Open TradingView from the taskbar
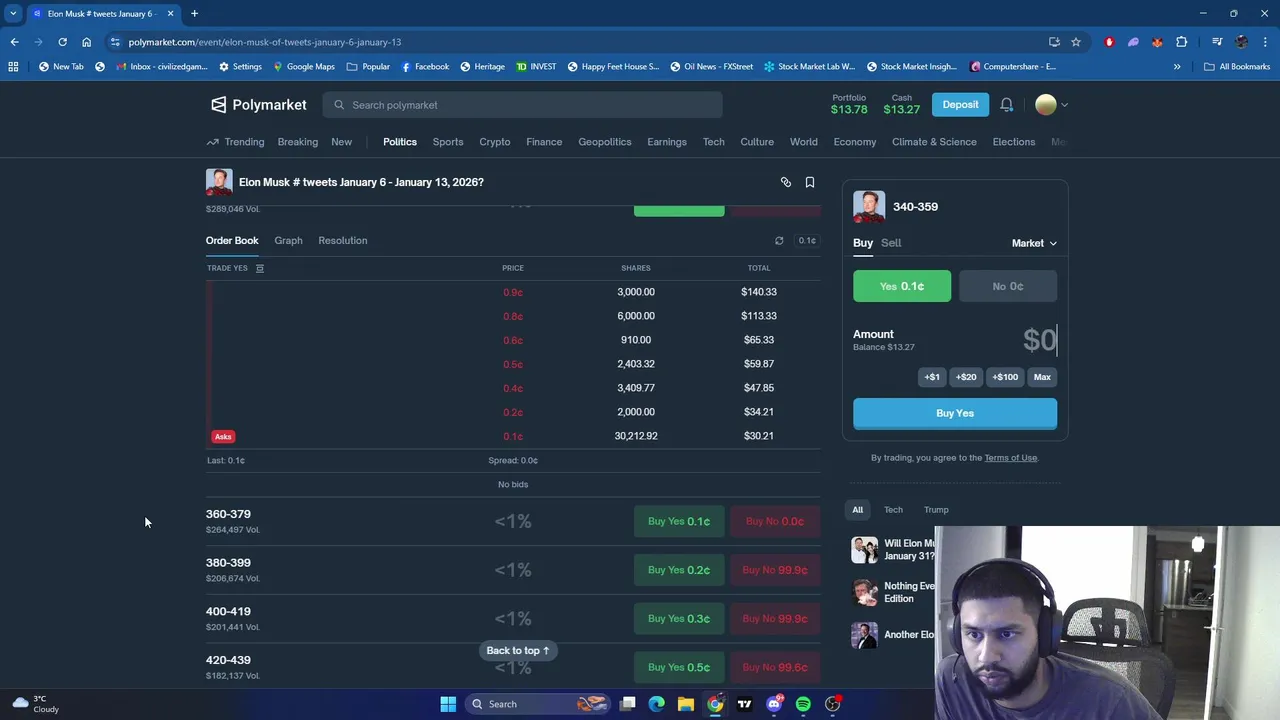Image resolution: width=1280 pixels, height=720 pixels. pyautogui.click(x=744, y=704)
